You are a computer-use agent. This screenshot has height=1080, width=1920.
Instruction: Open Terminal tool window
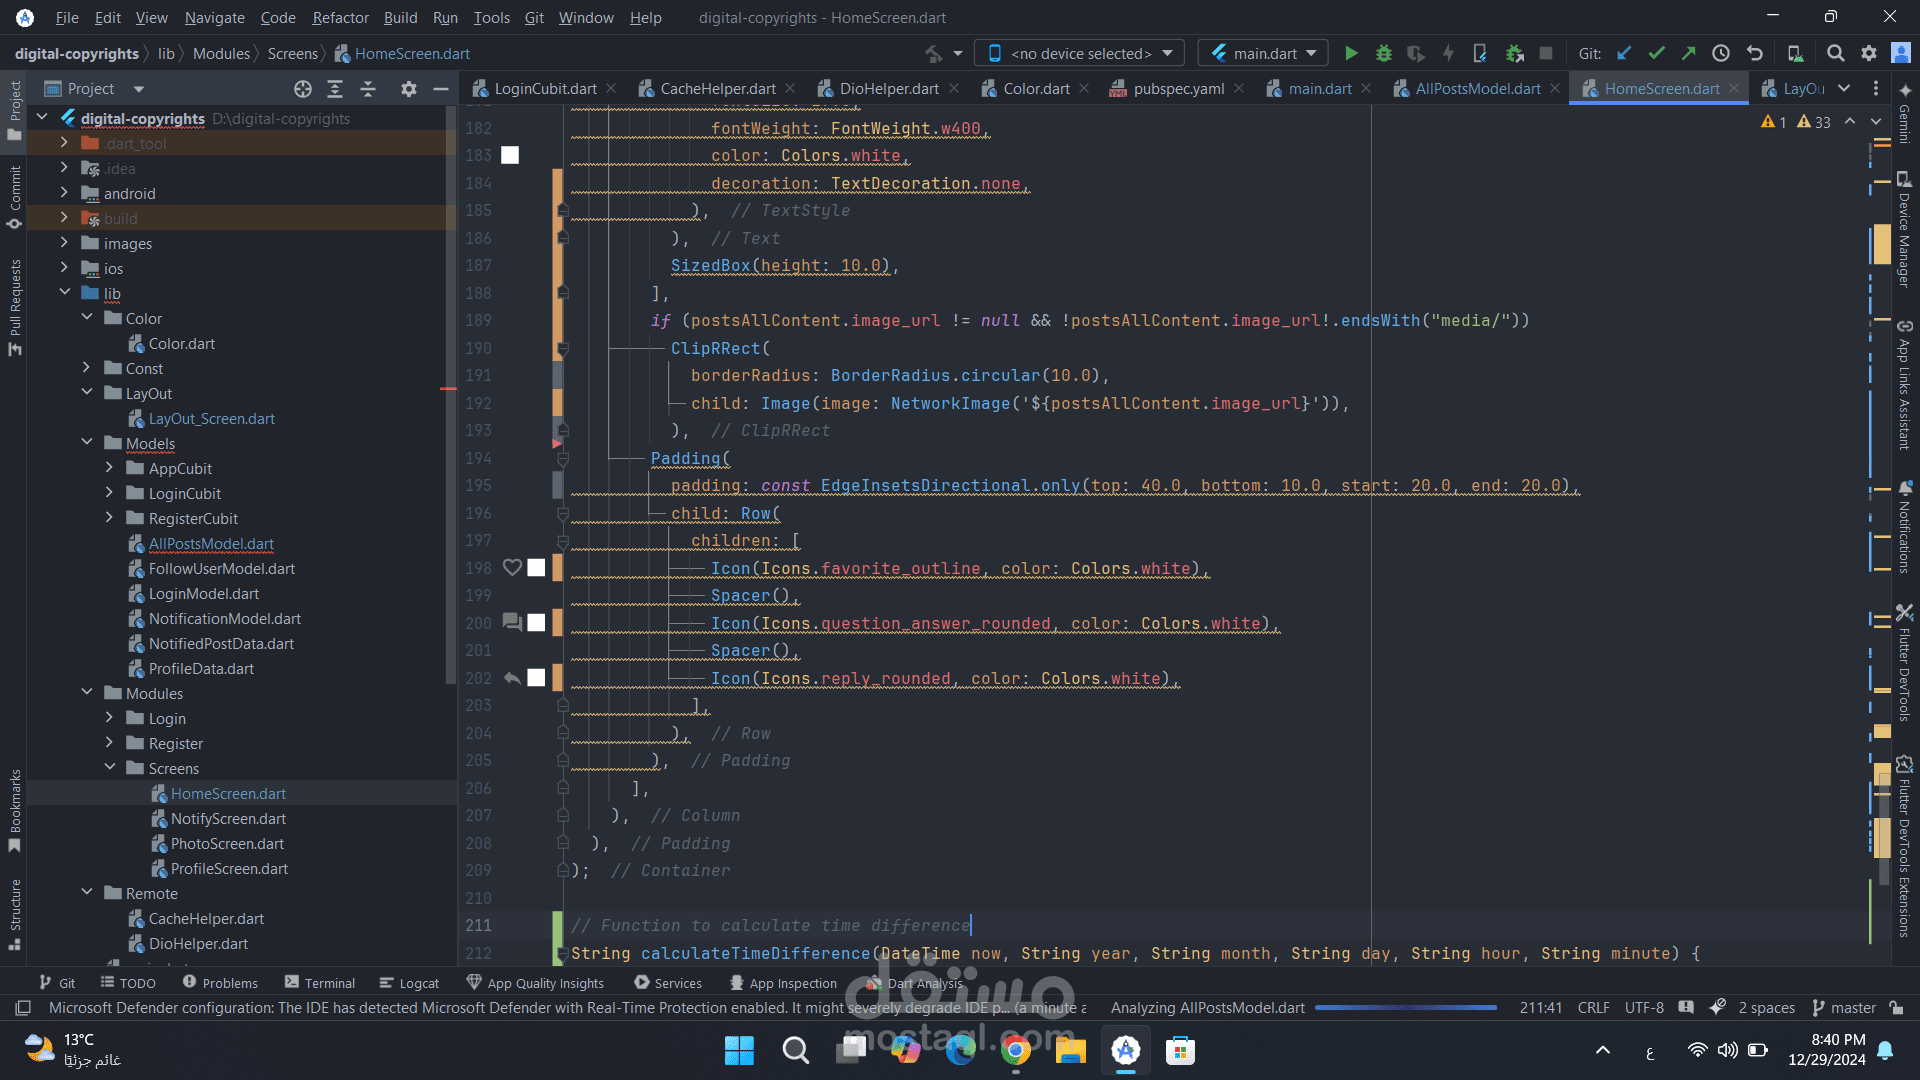(x=319, y=983)
